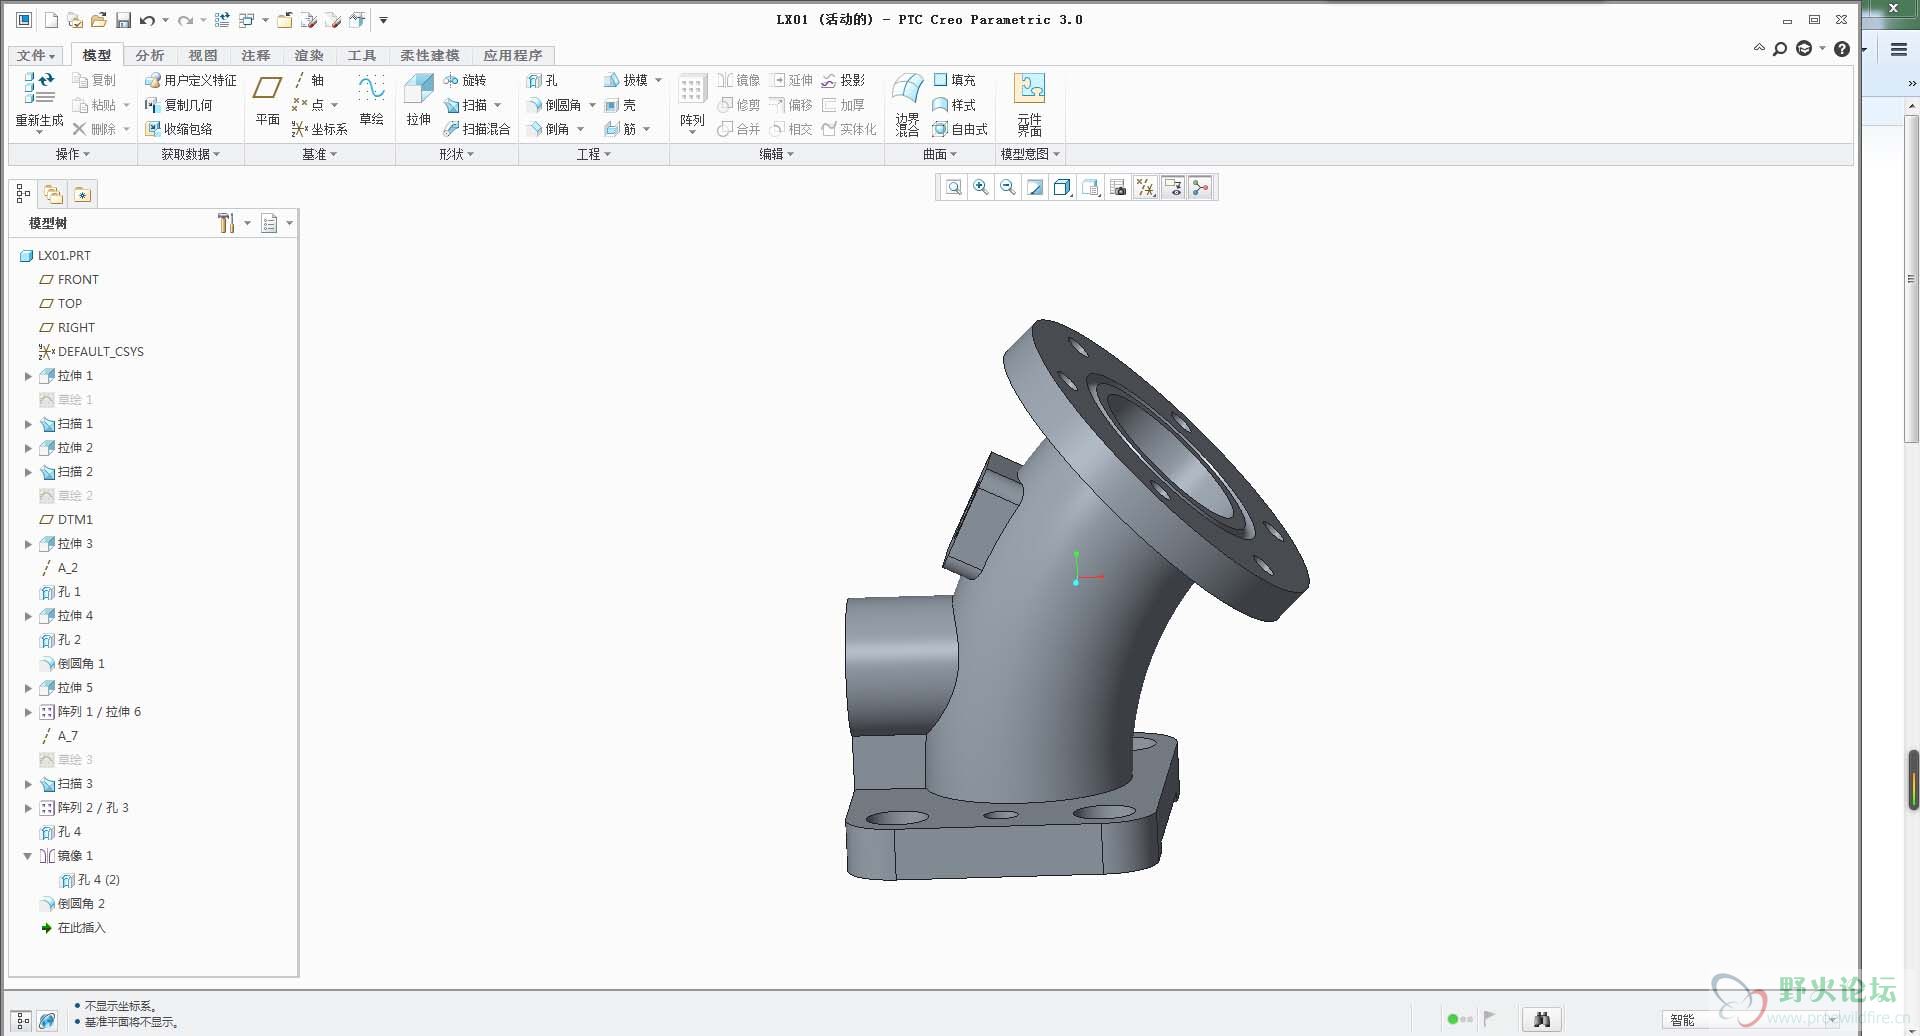The image size is (1920, 1036).
Task: Click the Undo arrow icon
Action: [147, 20]
